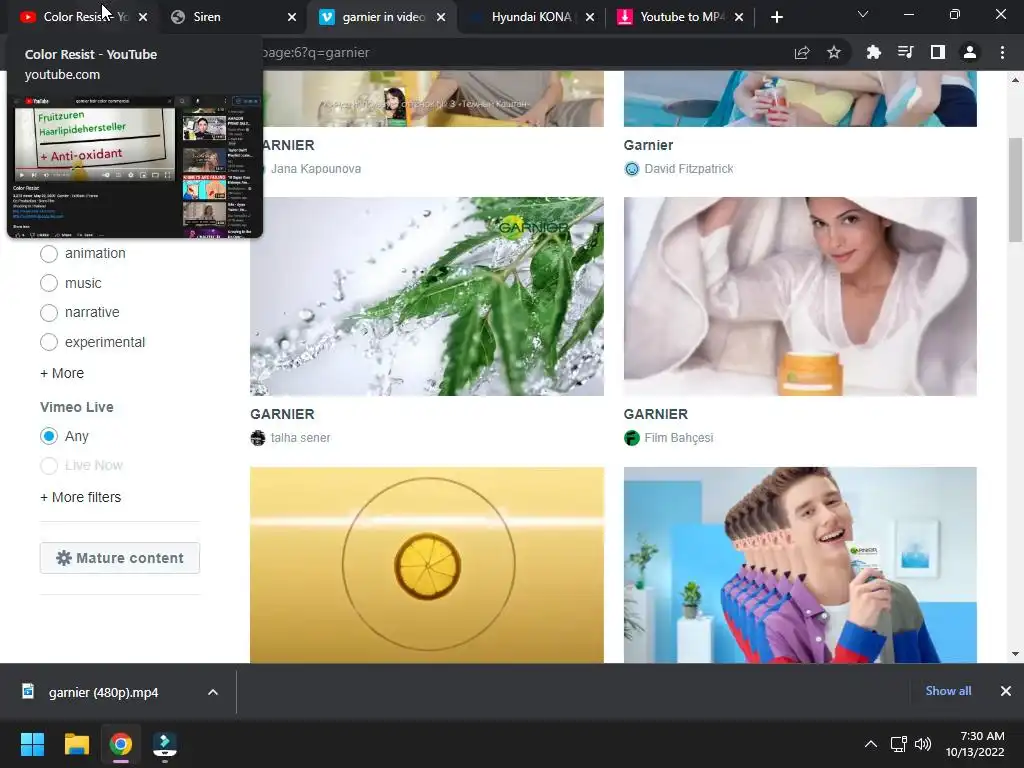This screenshot has width=1024, height=768.
Task: Open the Windows Start menu
Action: click(32, 744)
